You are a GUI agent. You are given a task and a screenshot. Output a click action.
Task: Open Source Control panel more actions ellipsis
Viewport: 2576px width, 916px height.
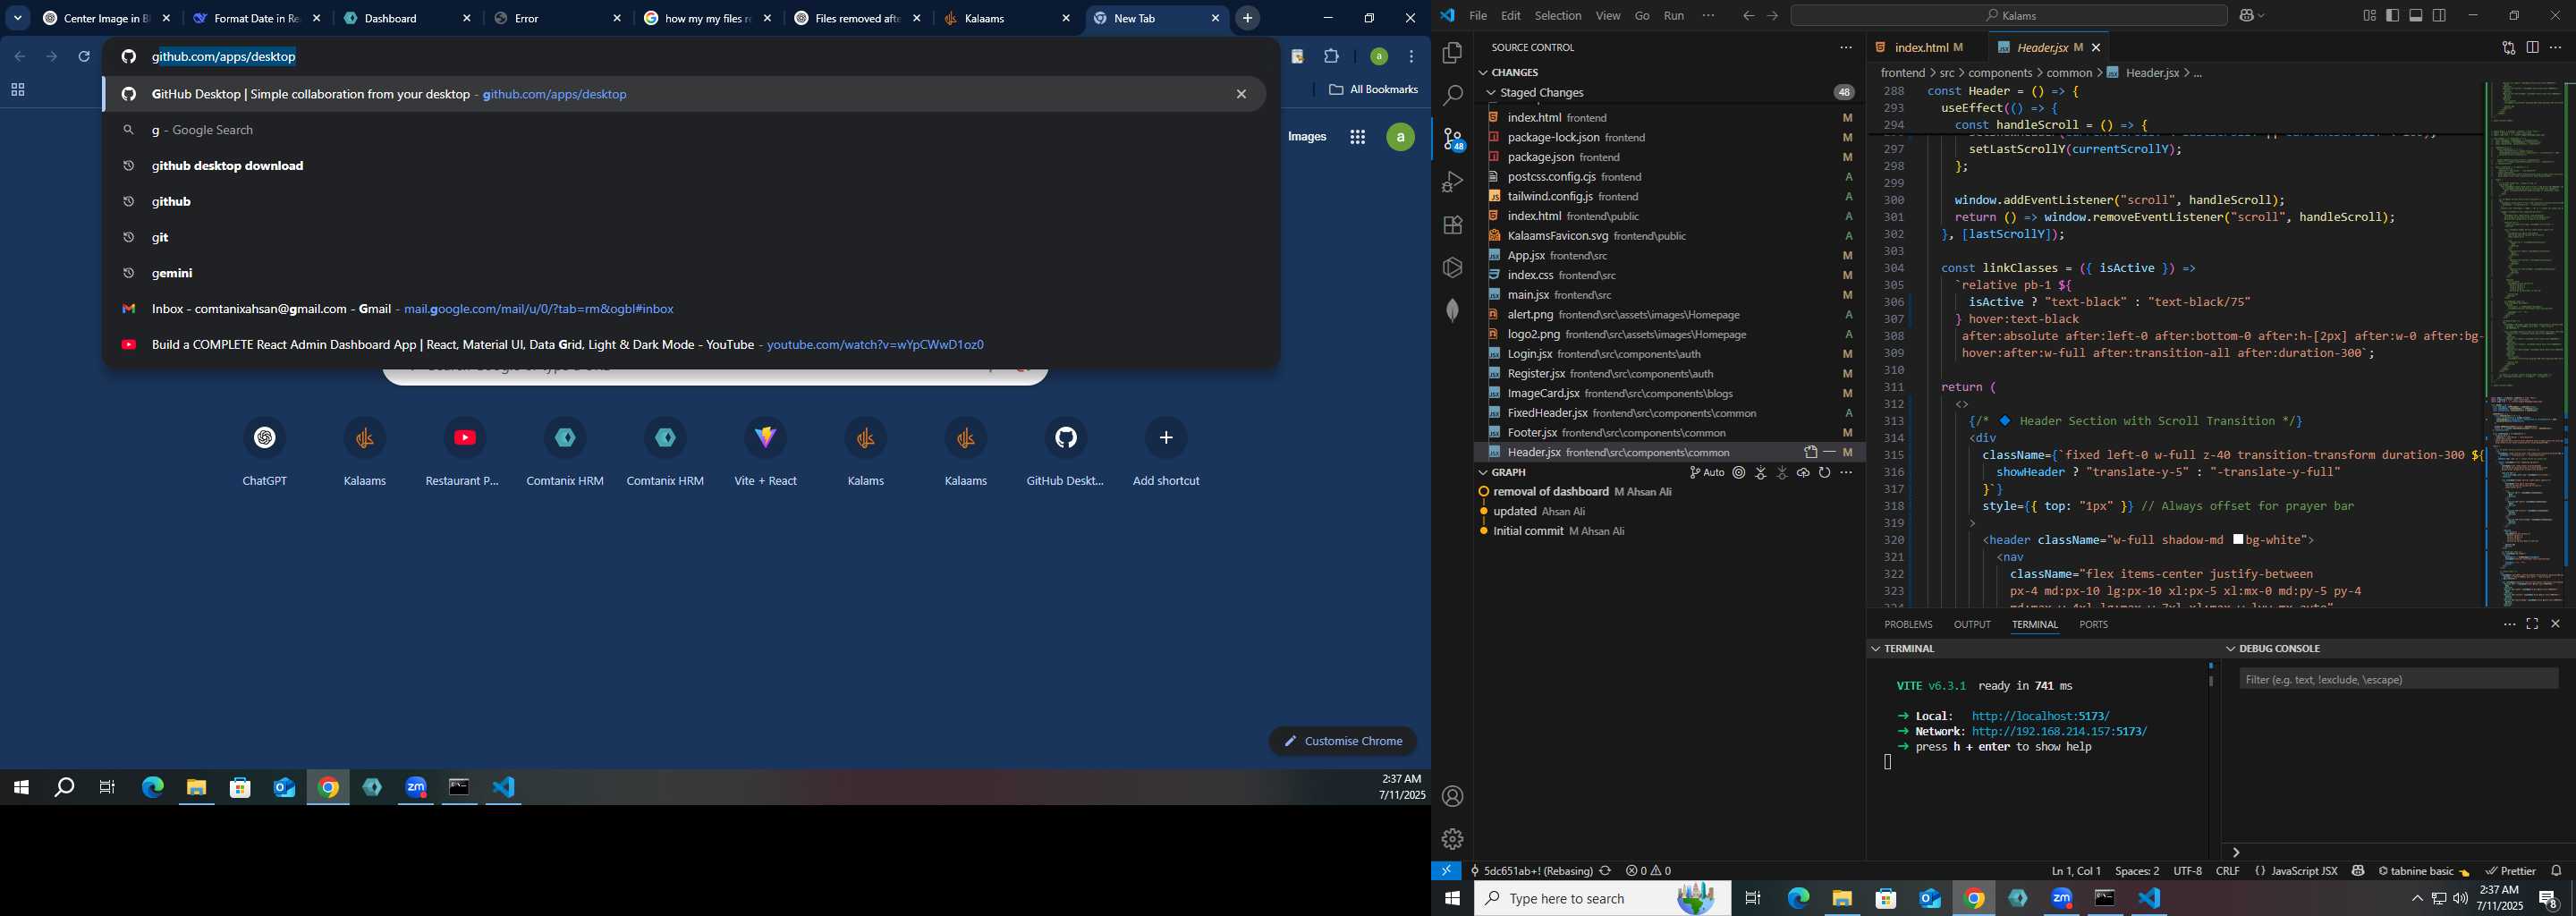1846,47
